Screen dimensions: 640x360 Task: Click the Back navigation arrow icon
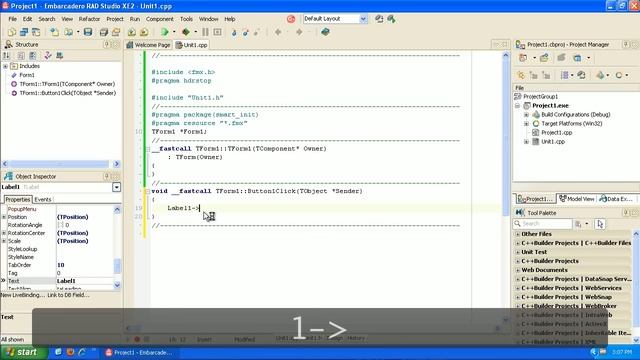pyautogui.click(x=278, y=32)
